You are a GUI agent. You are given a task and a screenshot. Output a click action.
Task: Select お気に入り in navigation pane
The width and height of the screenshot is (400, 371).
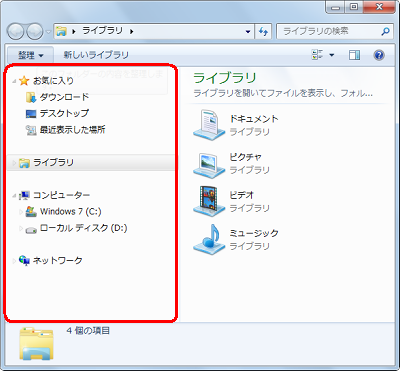pyautogui.click(x=53, y=81)
